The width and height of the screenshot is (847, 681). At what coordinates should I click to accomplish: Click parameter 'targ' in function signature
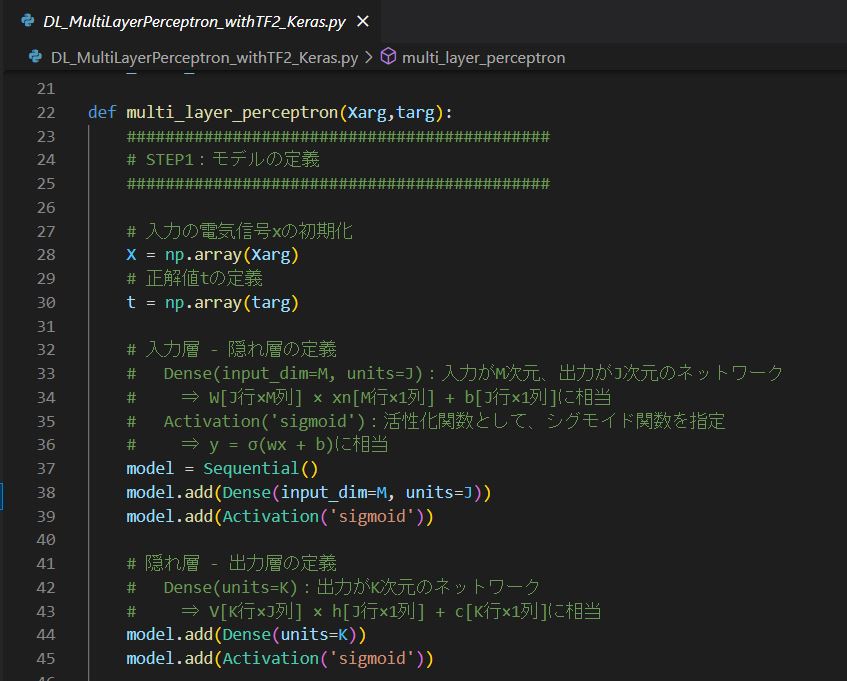(x=415, y=112)
